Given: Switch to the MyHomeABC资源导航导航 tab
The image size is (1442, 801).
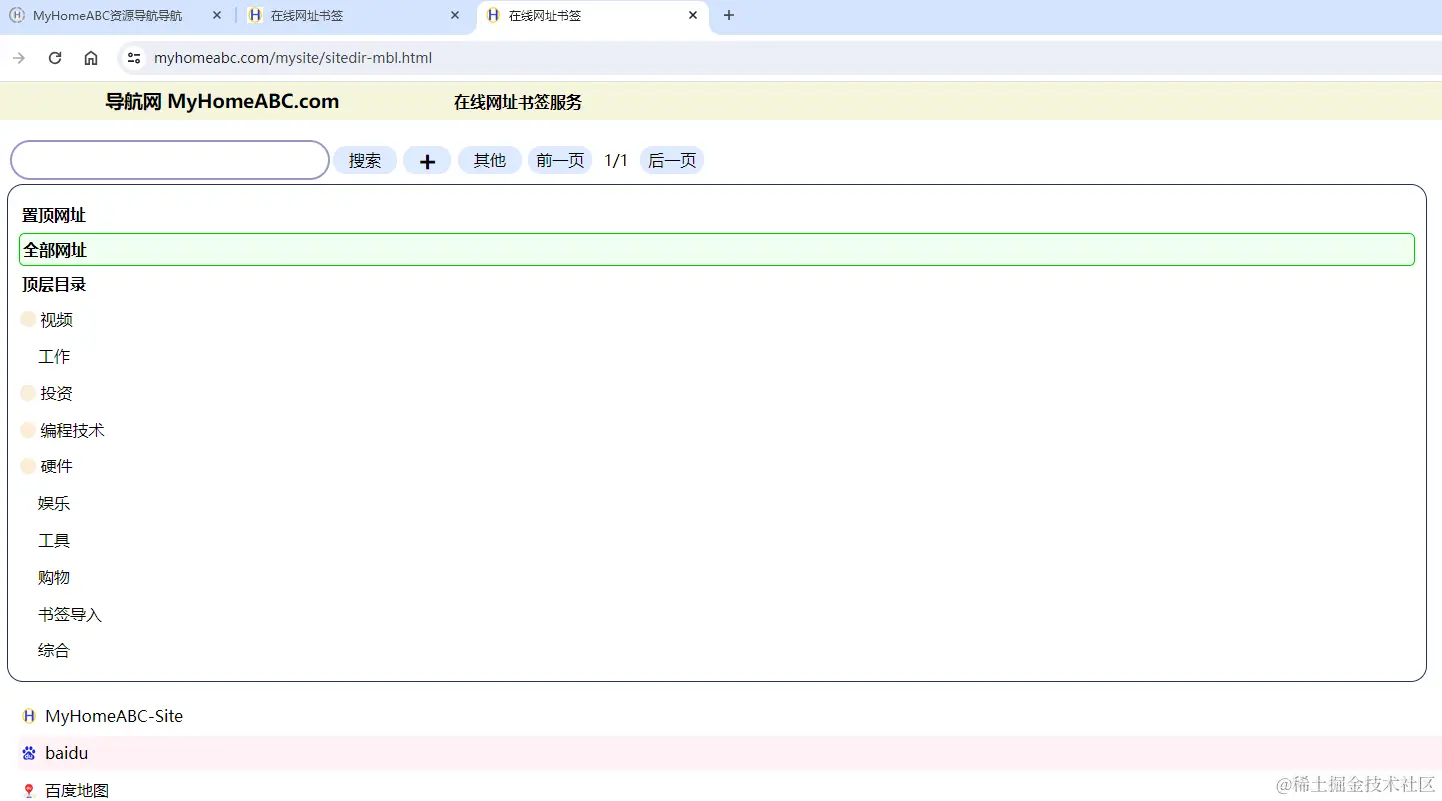Looking at the screenshot, I should pos(108,16).
